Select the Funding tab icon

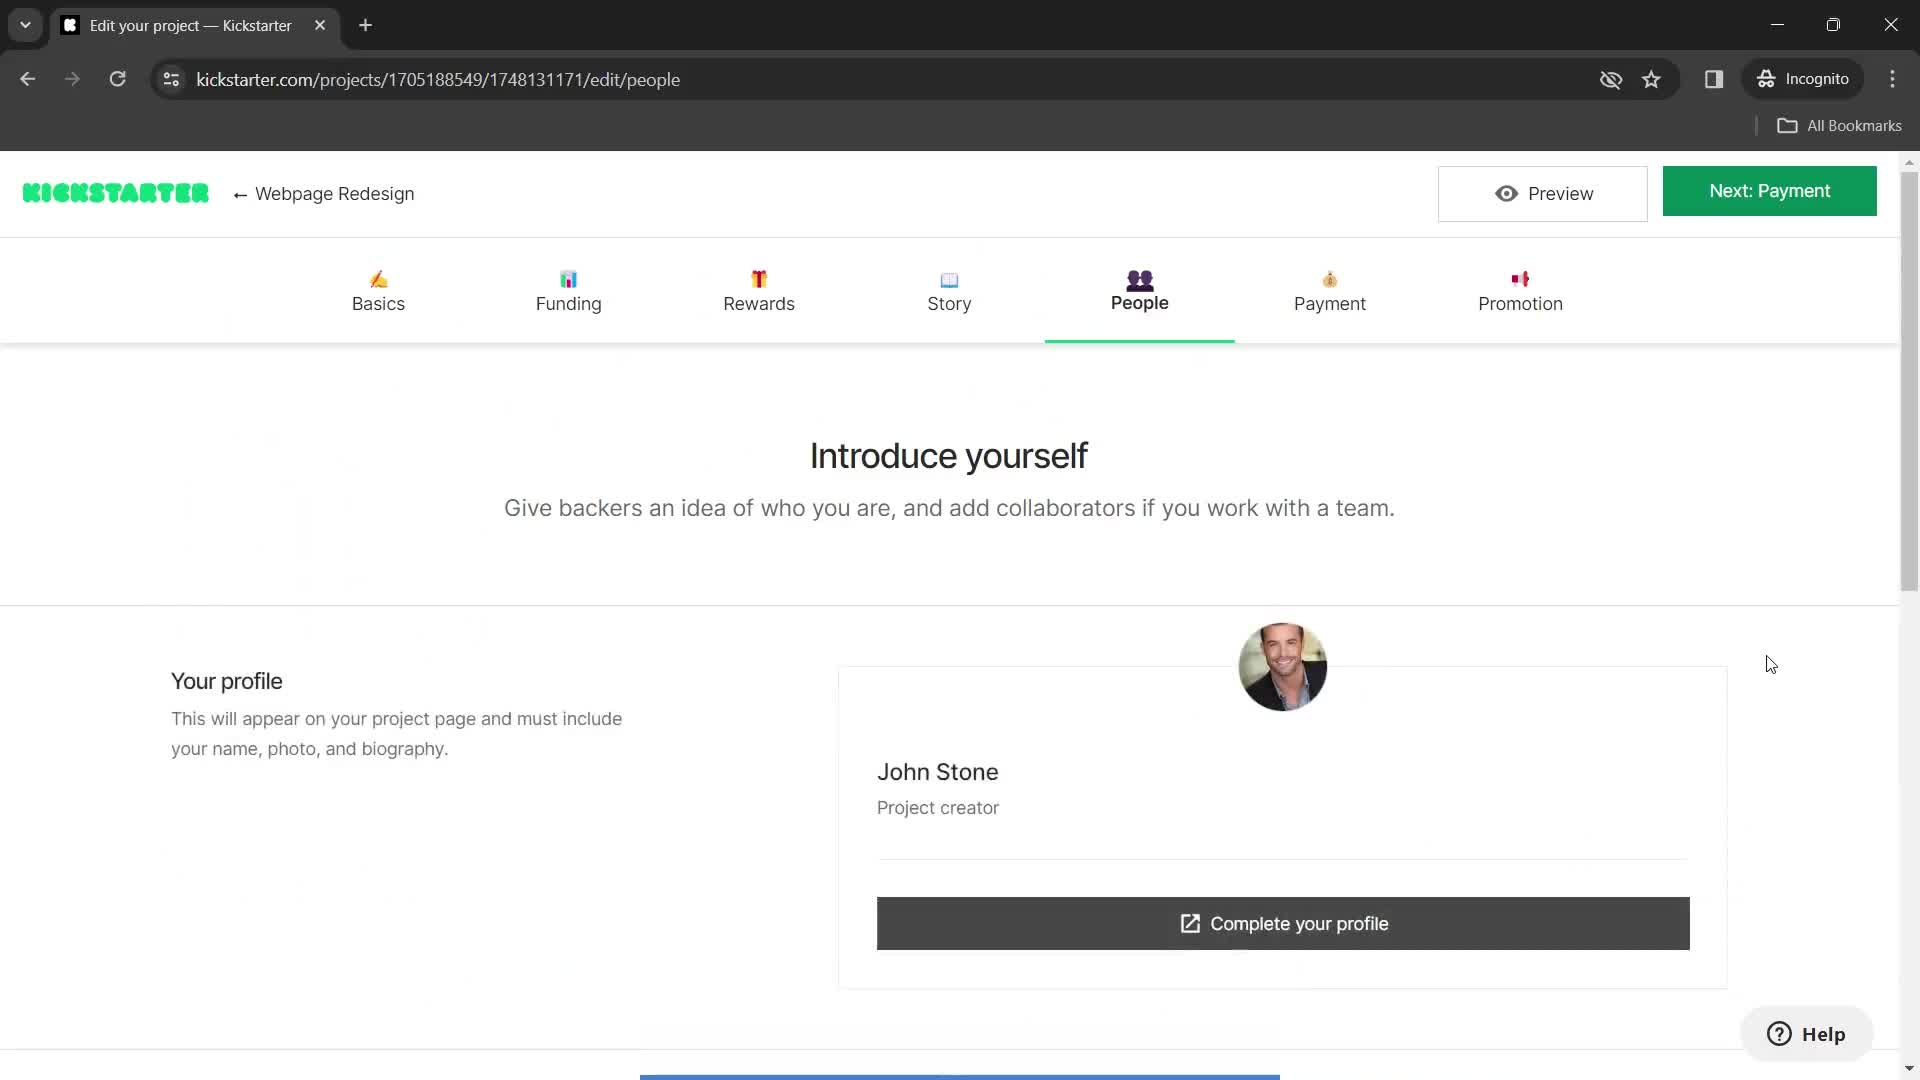click(567, 280)
